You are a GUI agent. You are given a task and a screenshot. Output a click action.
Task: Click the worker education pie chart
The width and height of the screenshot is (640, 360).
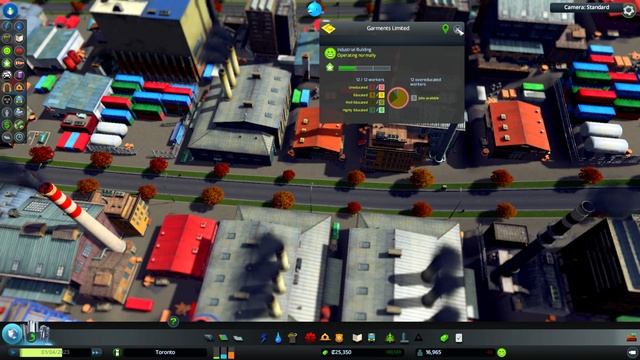pyautogui.click(x=398, y=98)
